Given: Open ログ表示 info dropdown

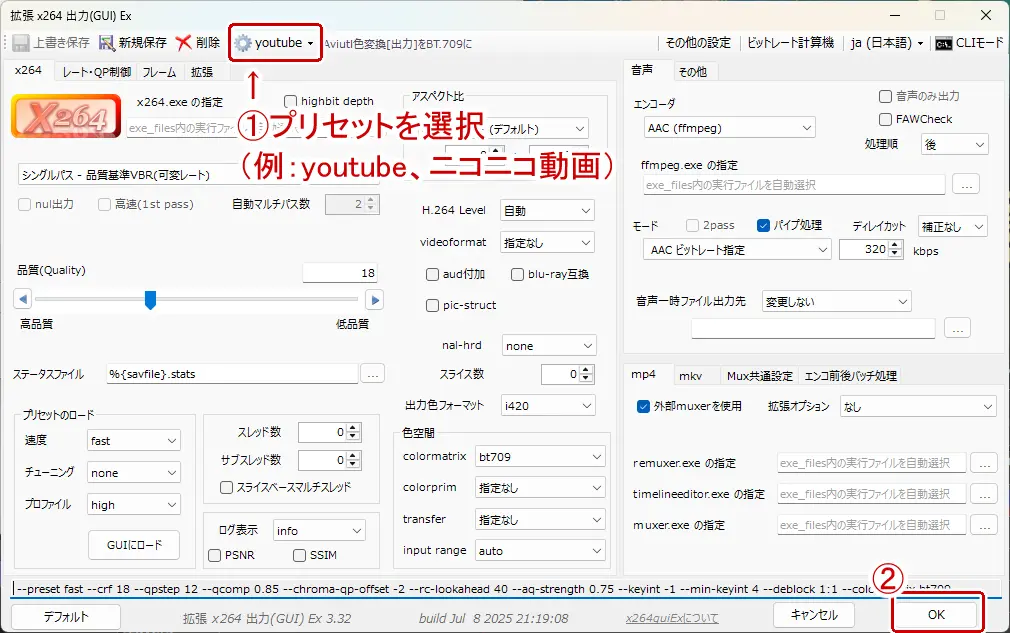Looking at the screenshot, I should pos(319,531).
